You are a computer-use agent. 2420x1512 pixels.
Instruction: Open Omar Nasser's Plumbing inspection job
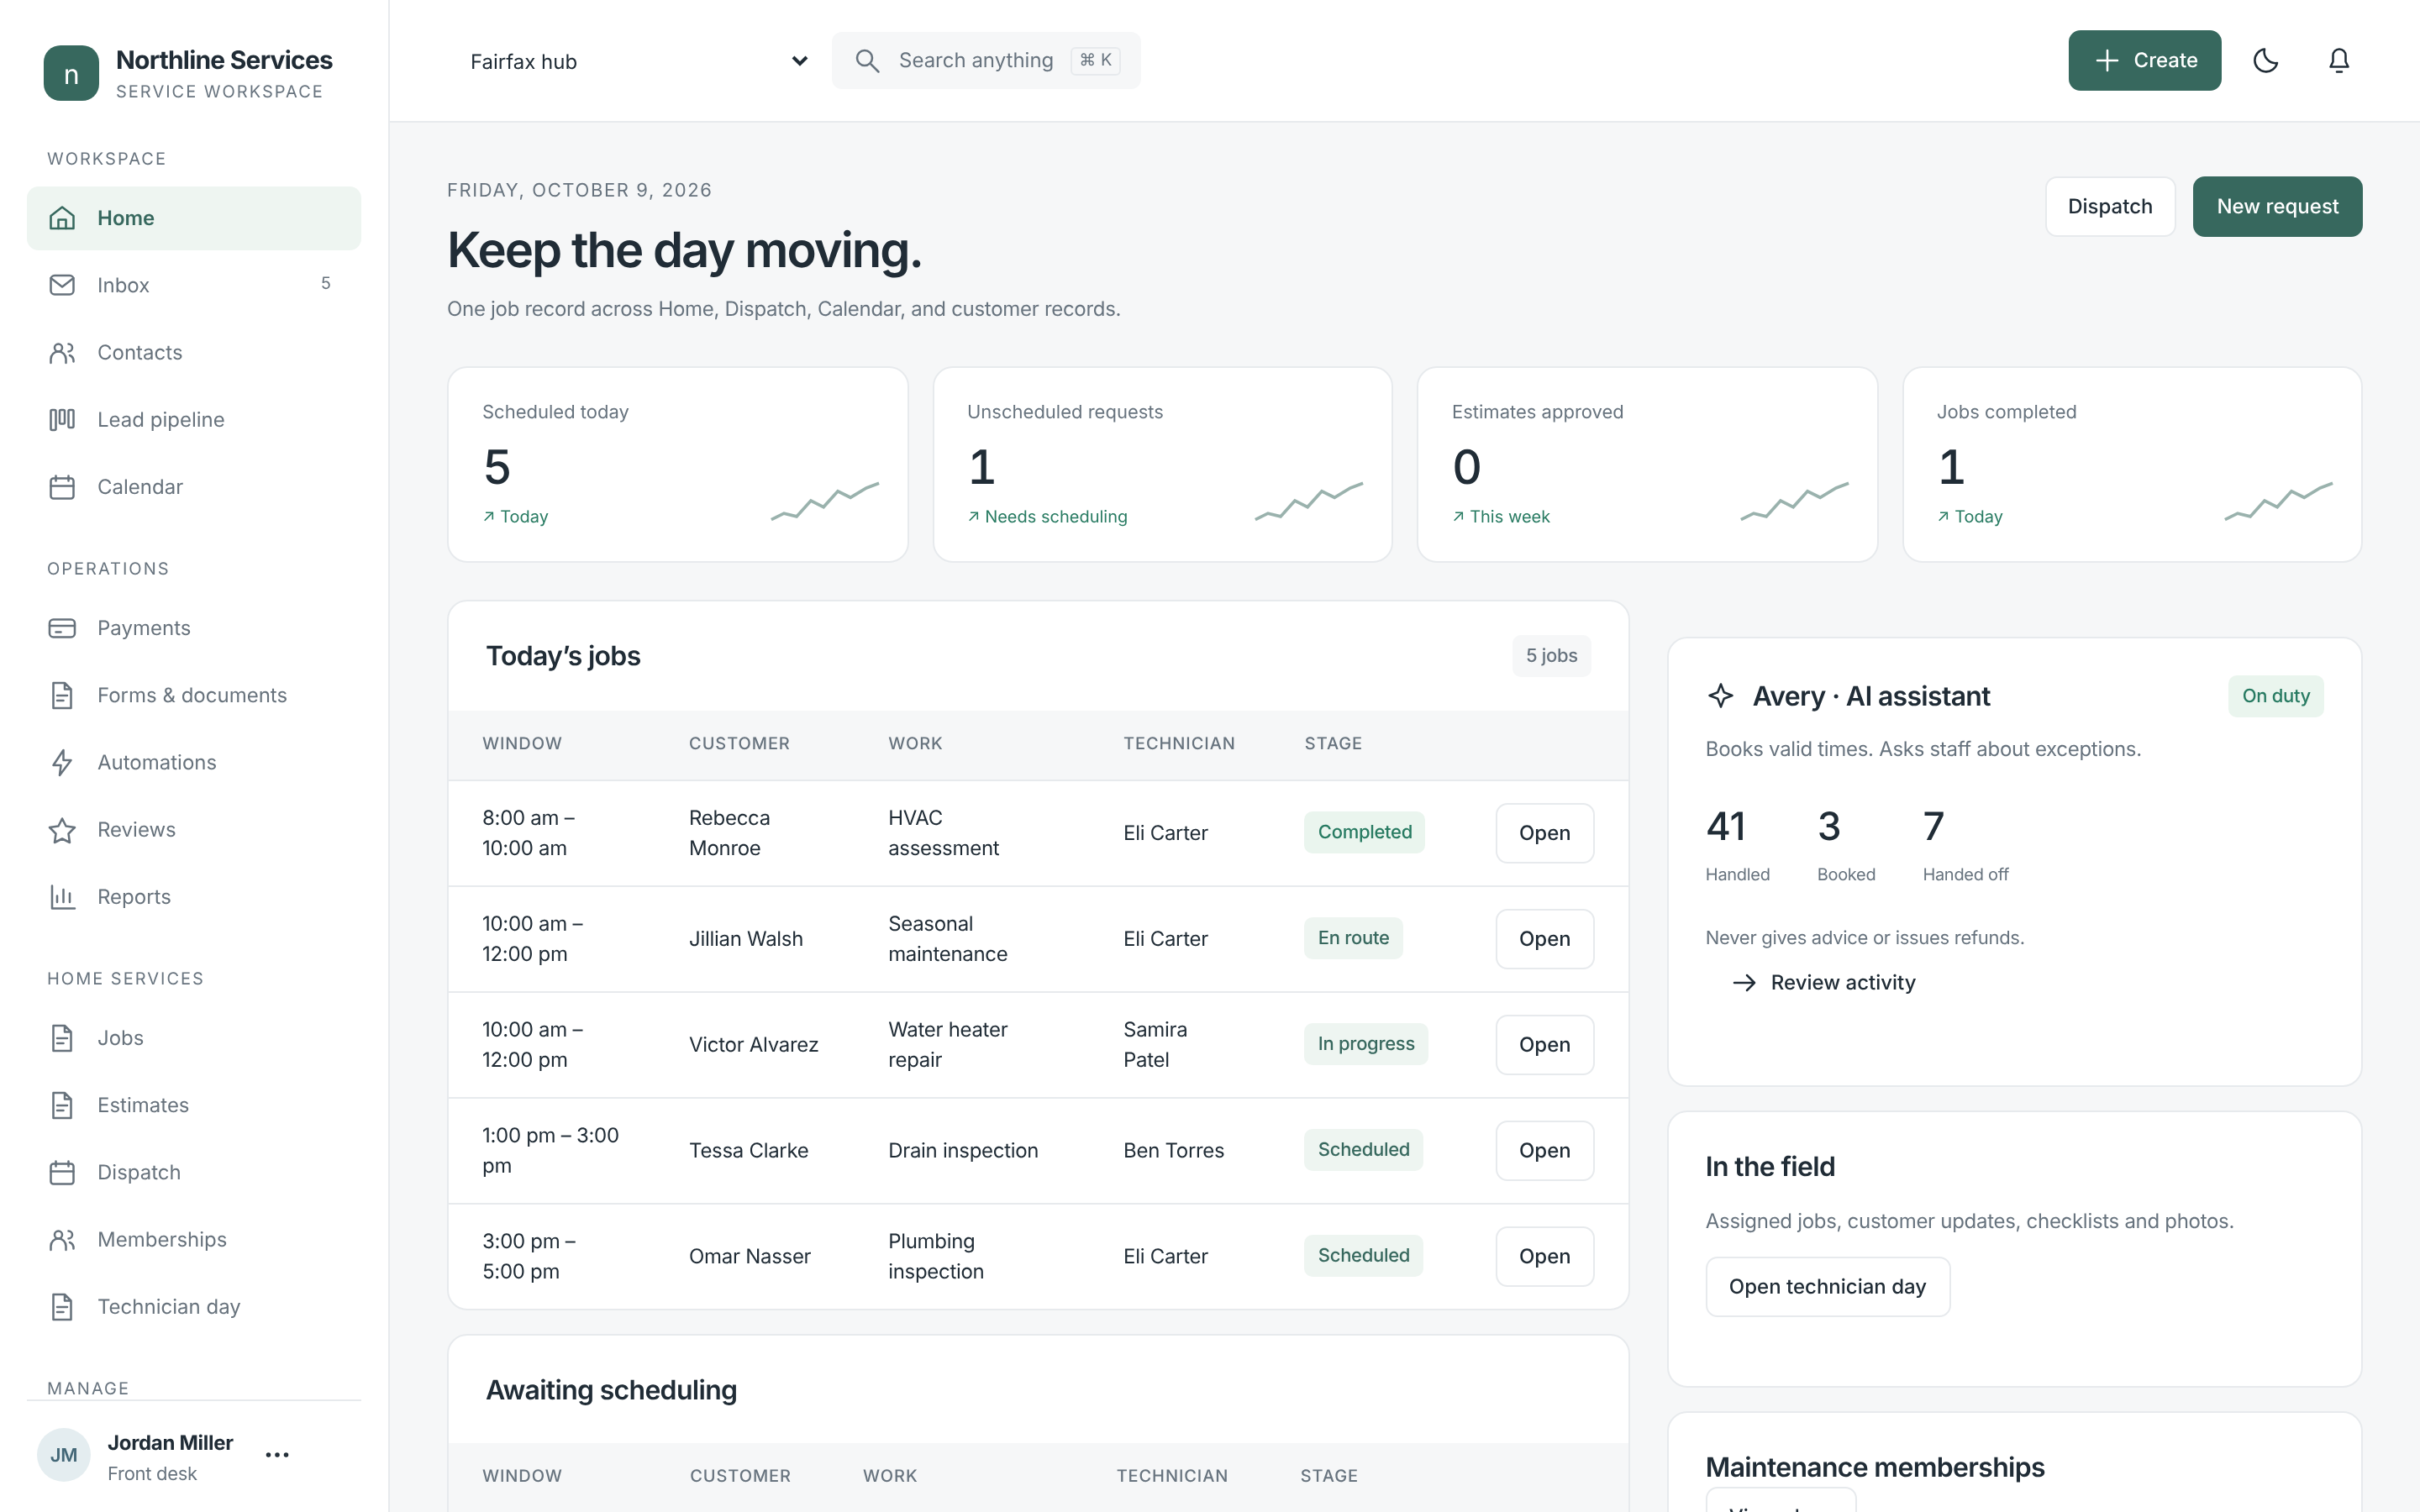(1544, 1257)
